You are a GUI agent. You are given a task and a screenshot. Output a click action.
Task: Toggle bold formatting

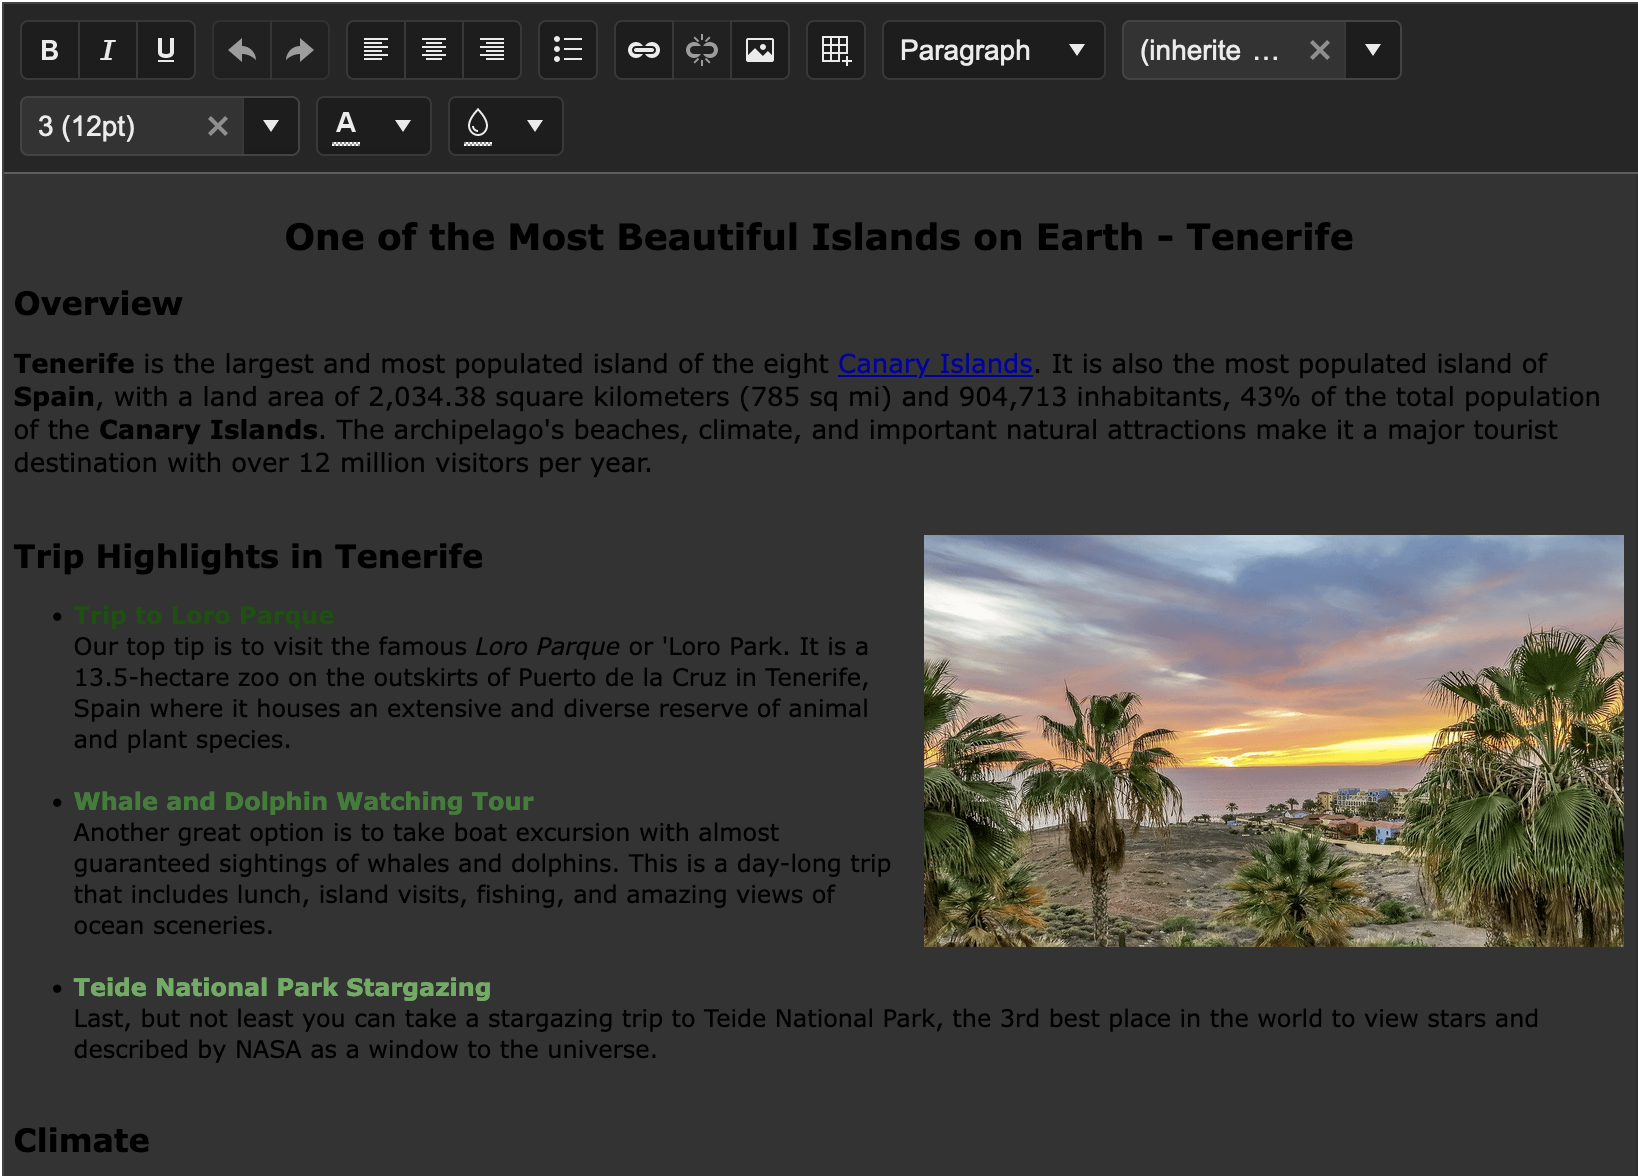pyautogui.click(x=49, y=50)
